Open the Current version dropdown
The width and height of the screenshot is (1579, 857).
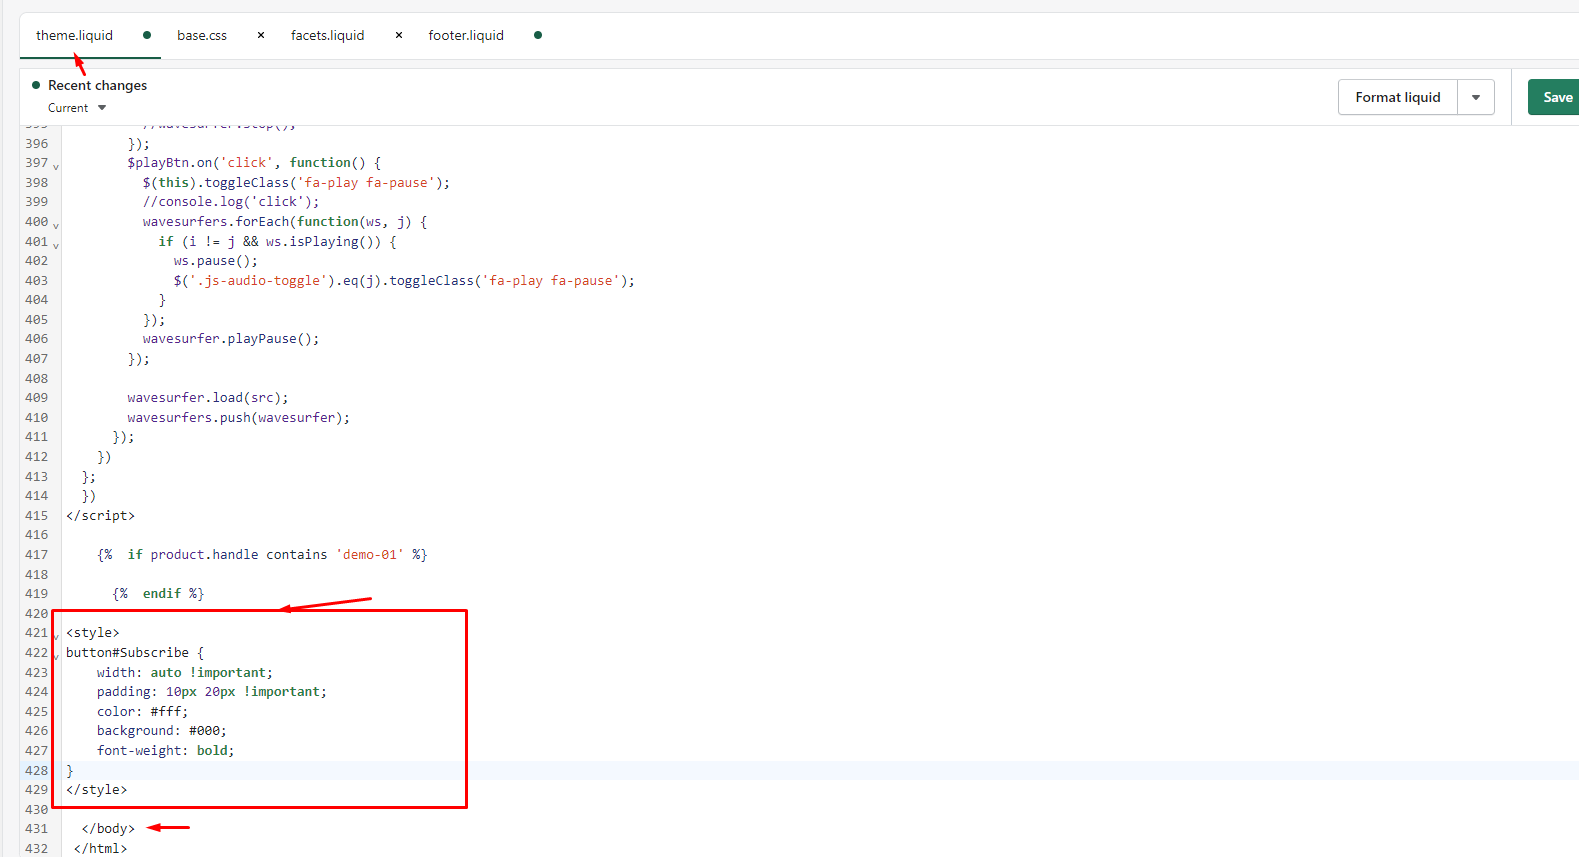[x=77, y=108]
